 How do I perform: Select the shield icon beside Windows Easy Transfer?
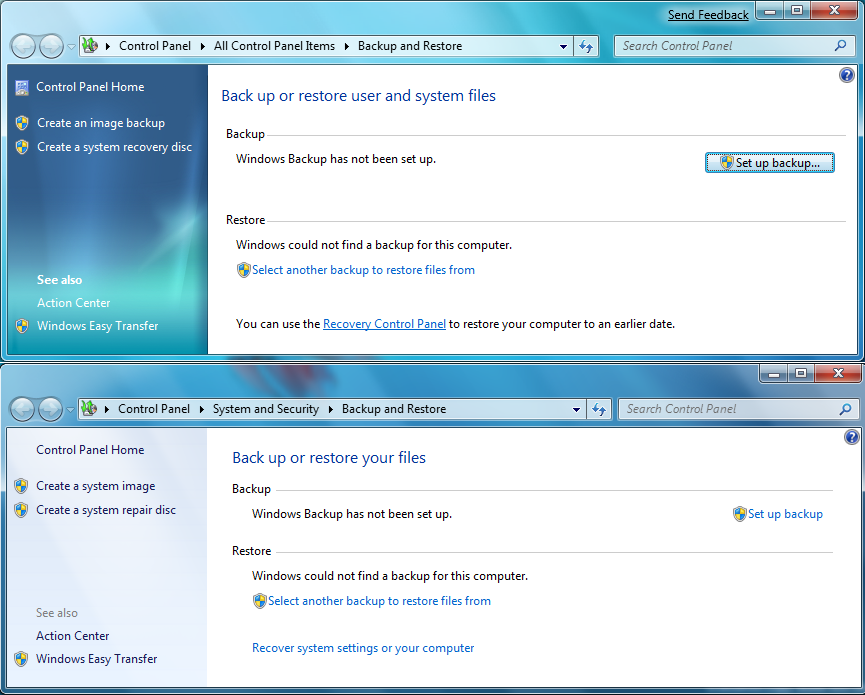point(22,325)
